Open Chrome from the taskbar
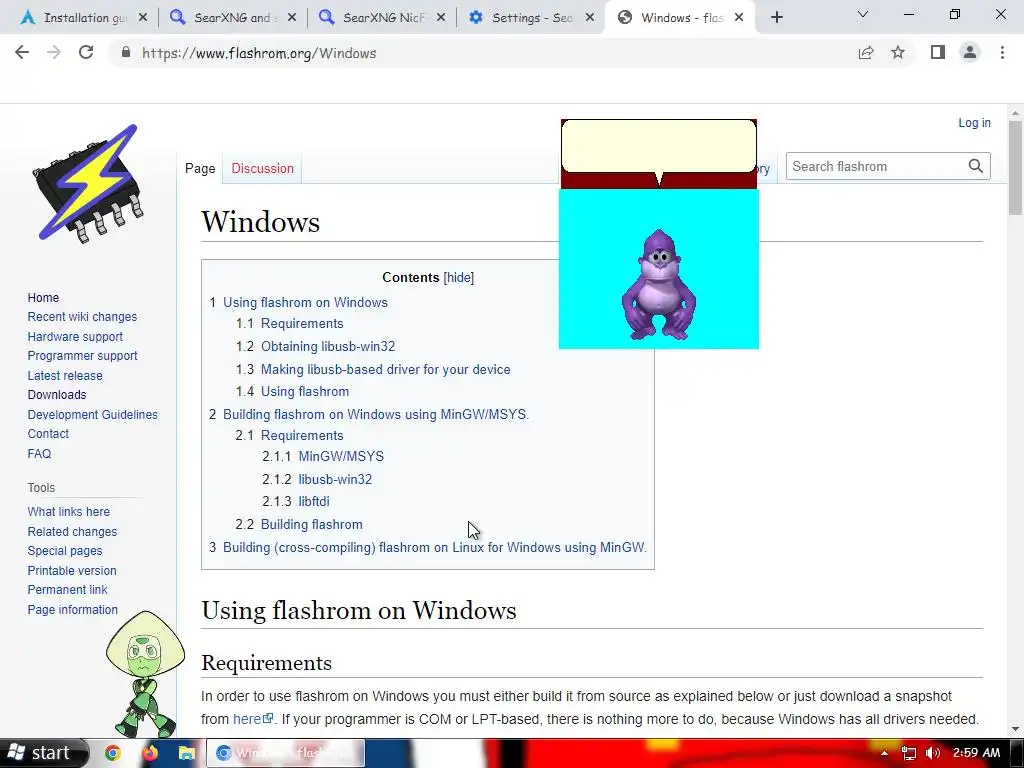Viewport: 1024px width, 768px height. pyautogui.click(x=112, y=753)
